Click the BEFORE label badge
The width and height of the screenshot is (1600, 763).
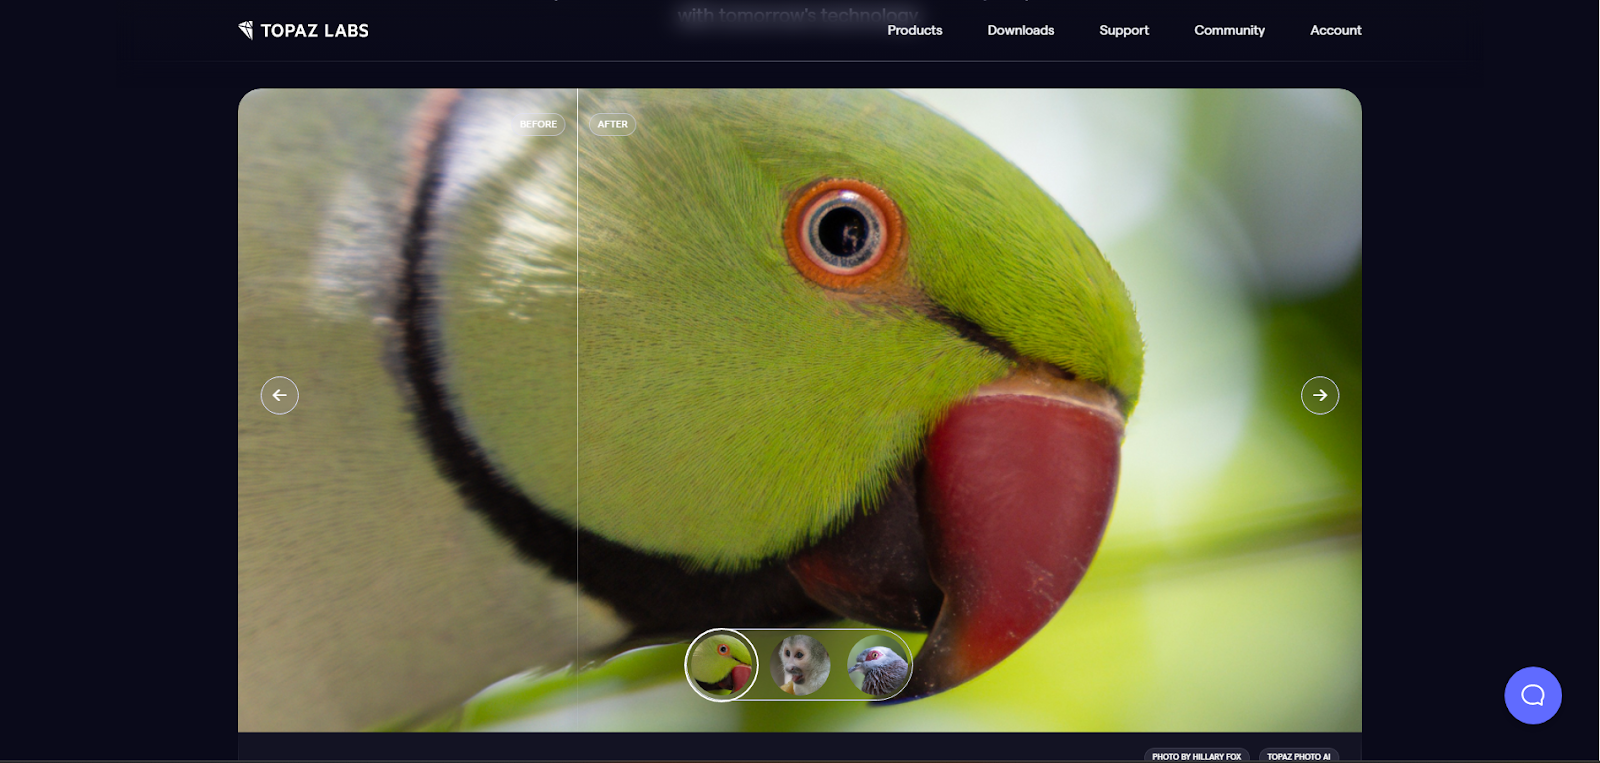tap(538, 124)
